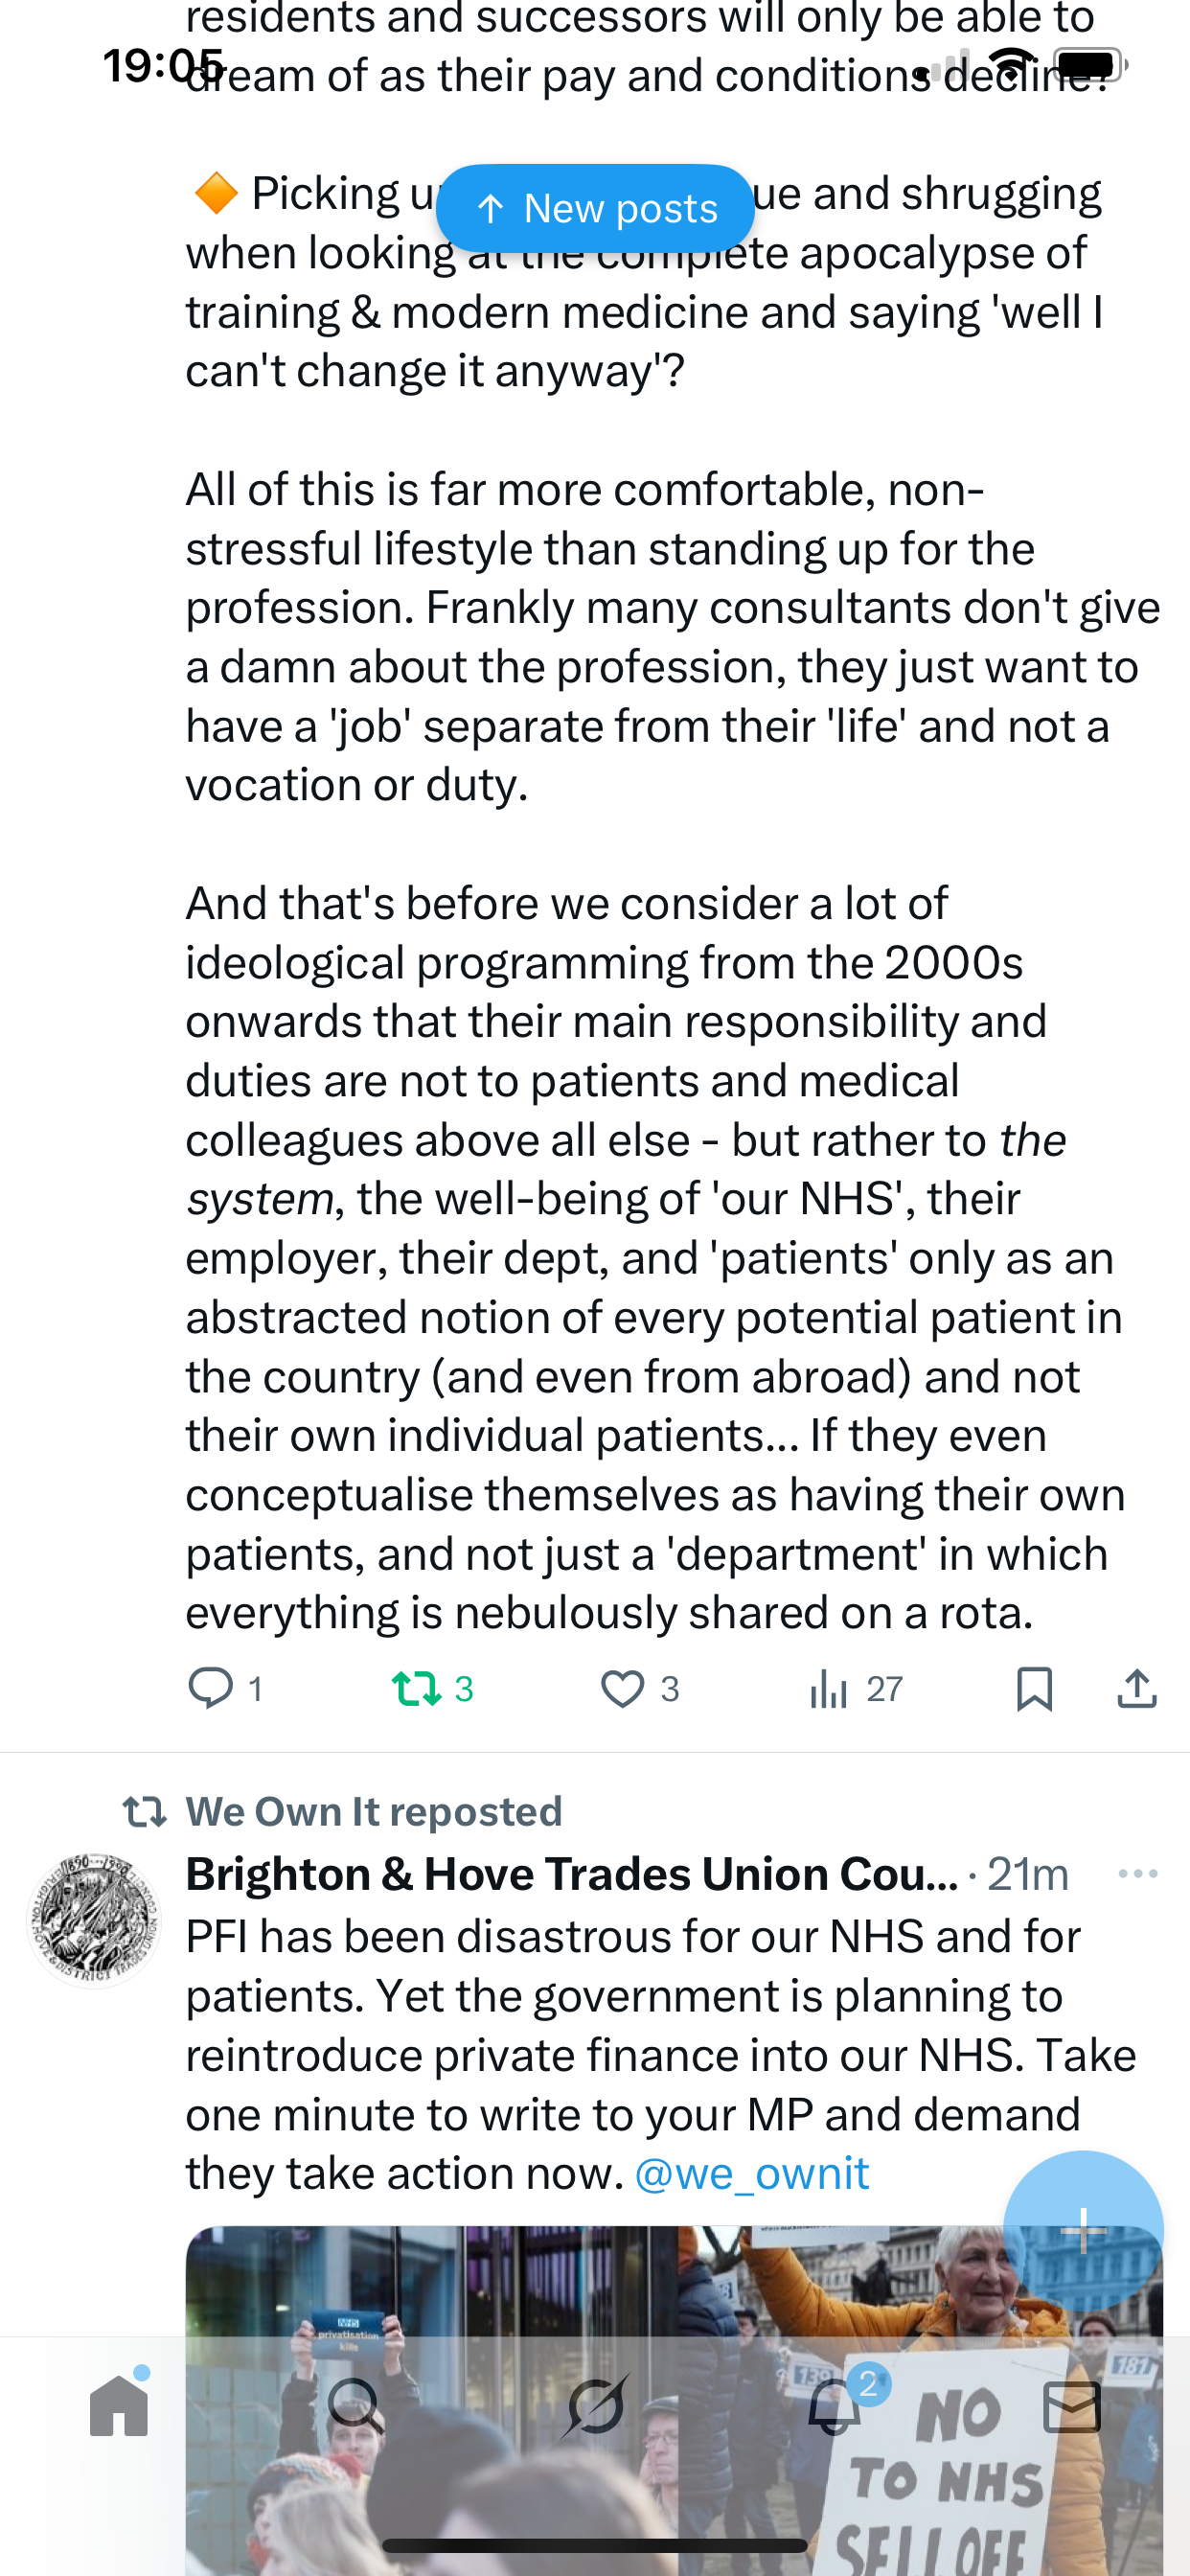
Task: Jump to New posts
Action: [x=595, y=208]
